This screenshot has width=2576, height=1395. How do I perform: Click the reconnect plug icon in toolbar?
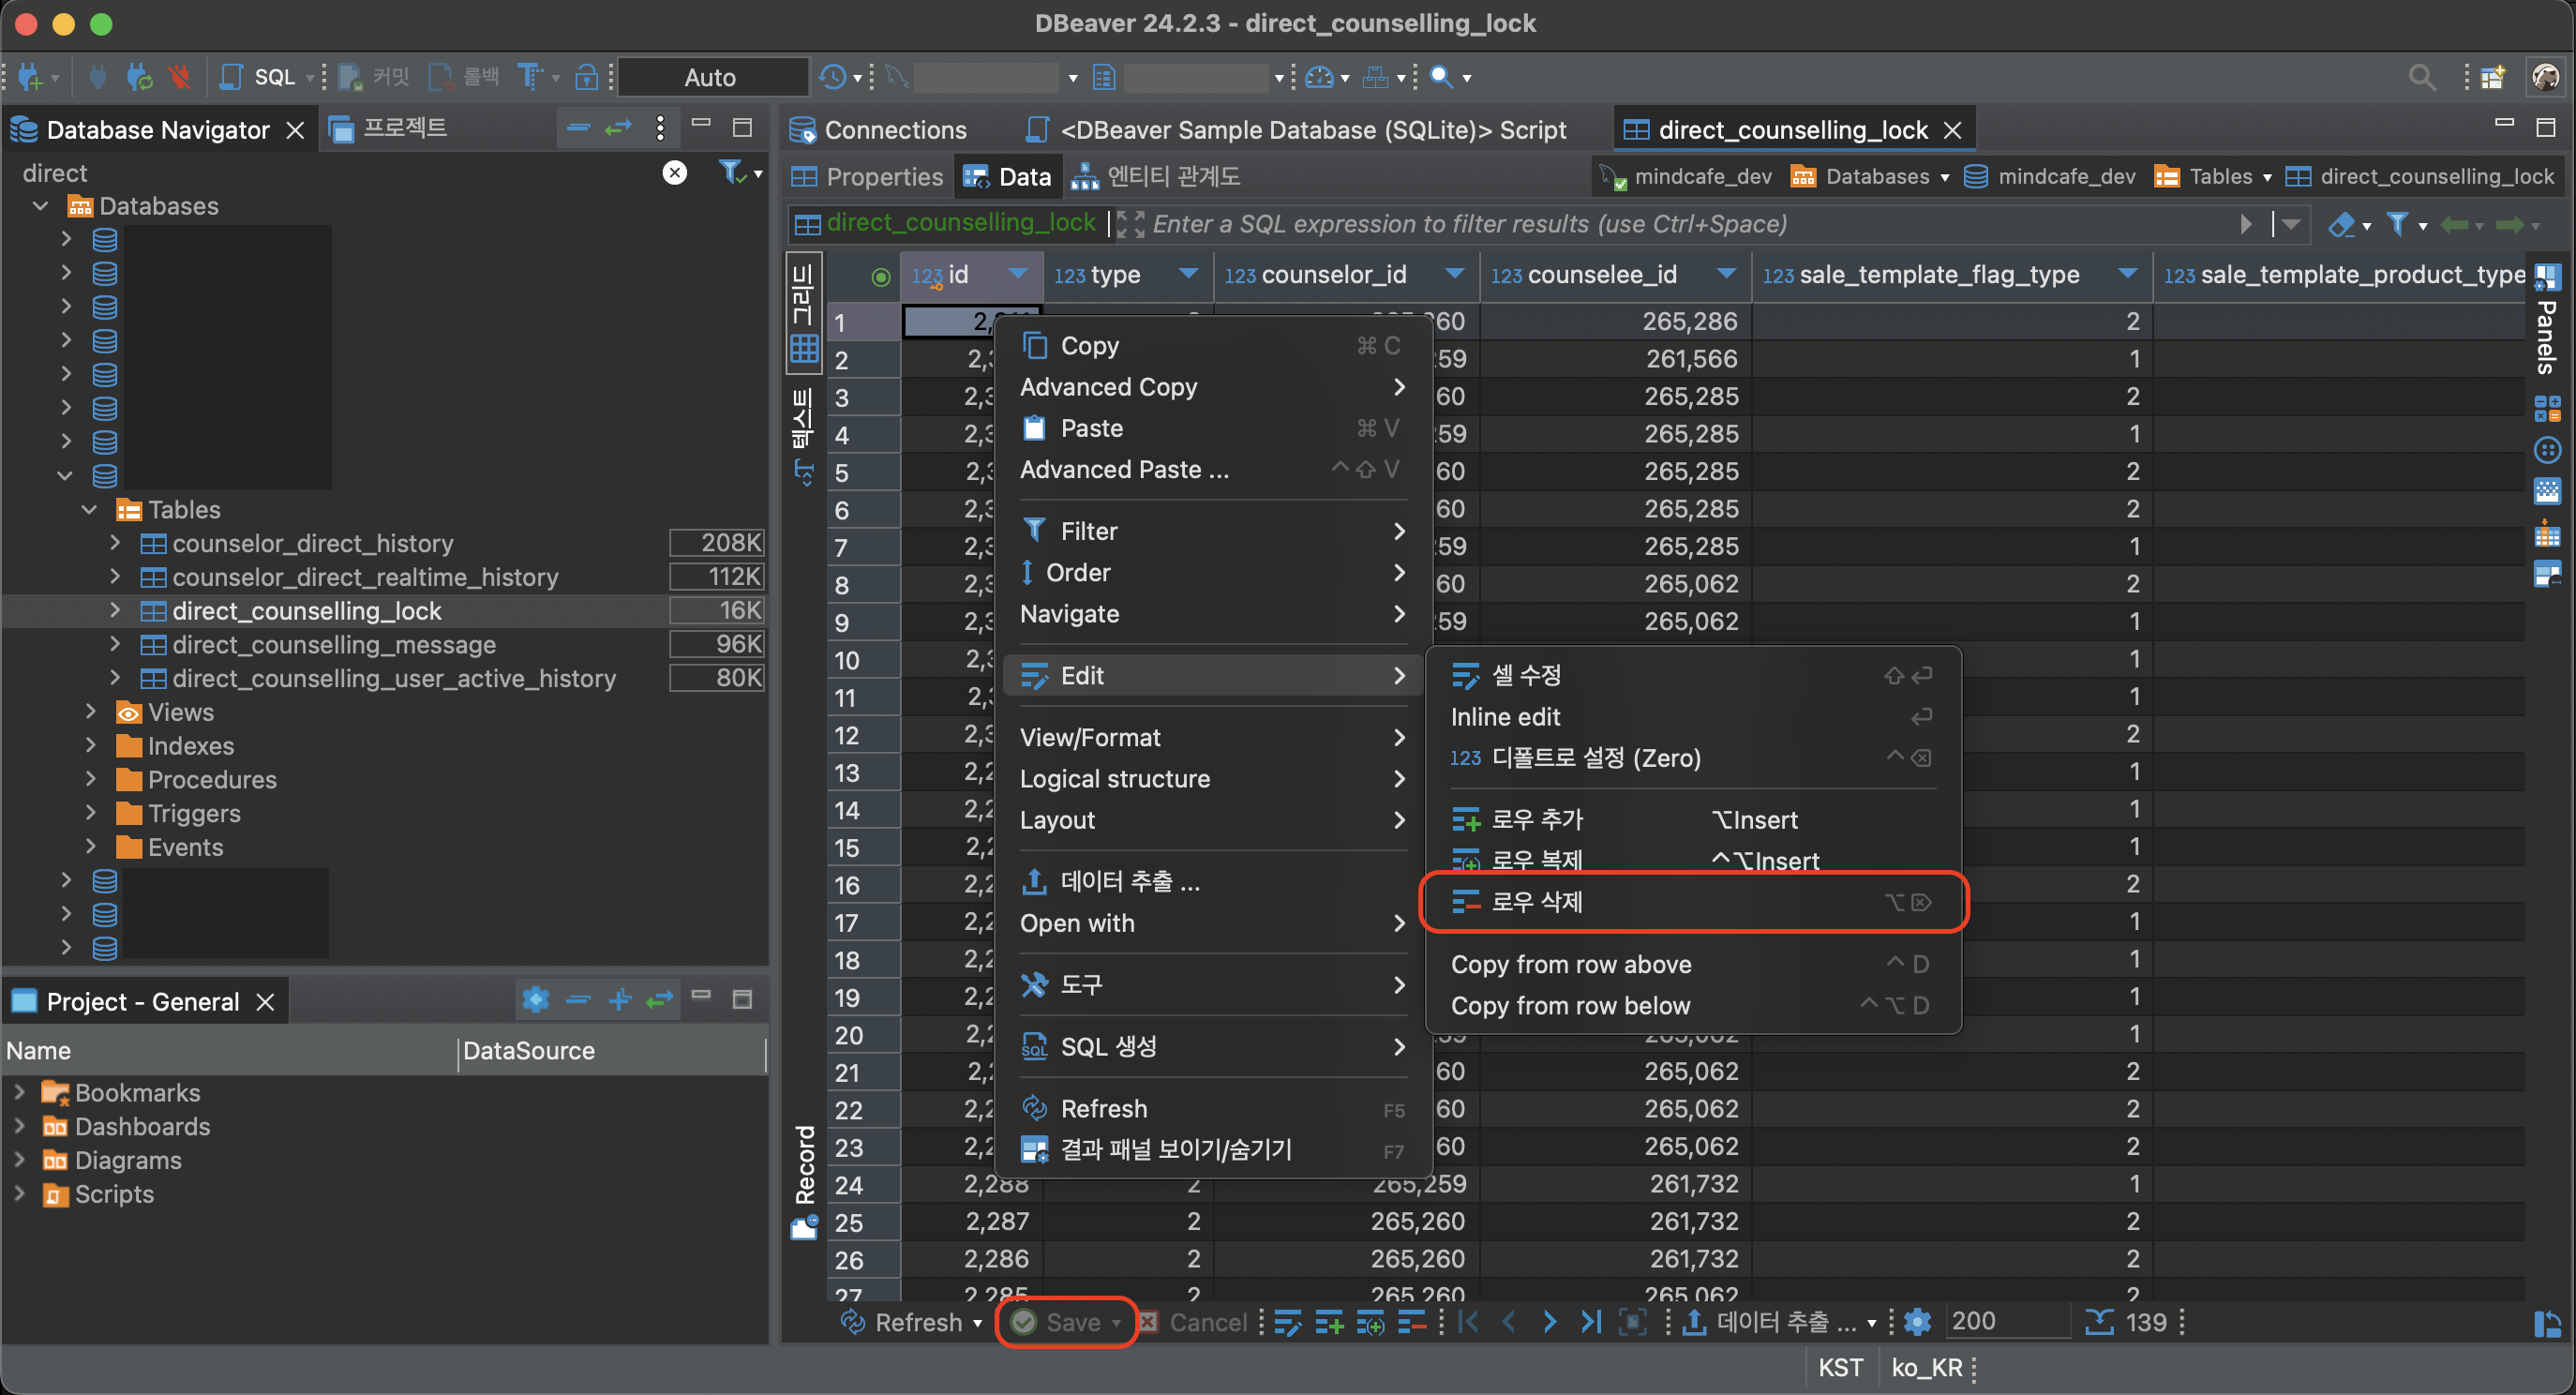coord(139,77)
